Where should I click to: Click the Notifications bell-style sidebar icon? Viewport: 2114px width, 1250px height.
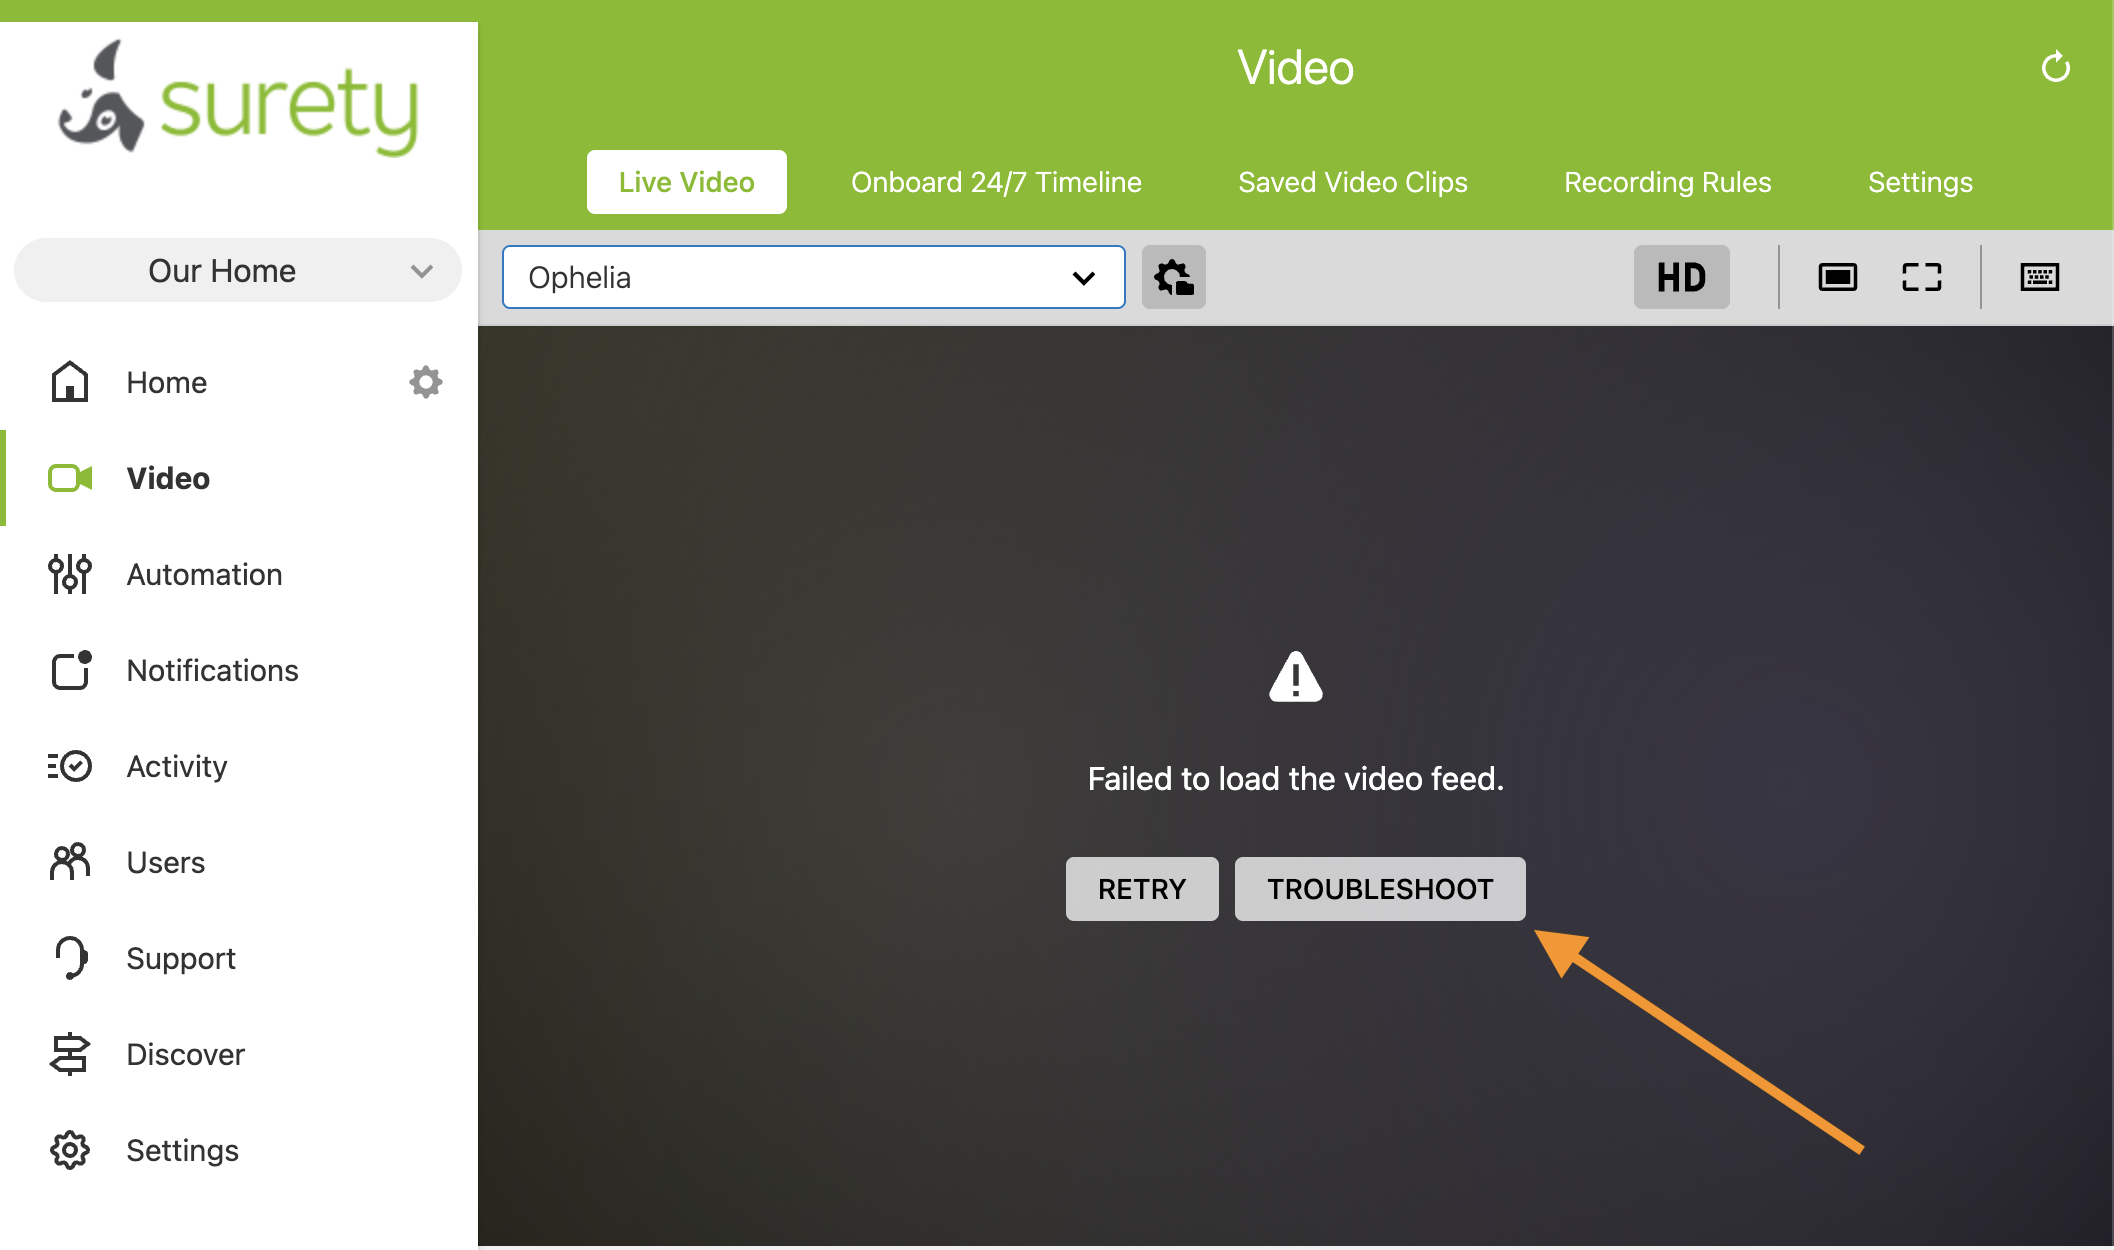69,670
